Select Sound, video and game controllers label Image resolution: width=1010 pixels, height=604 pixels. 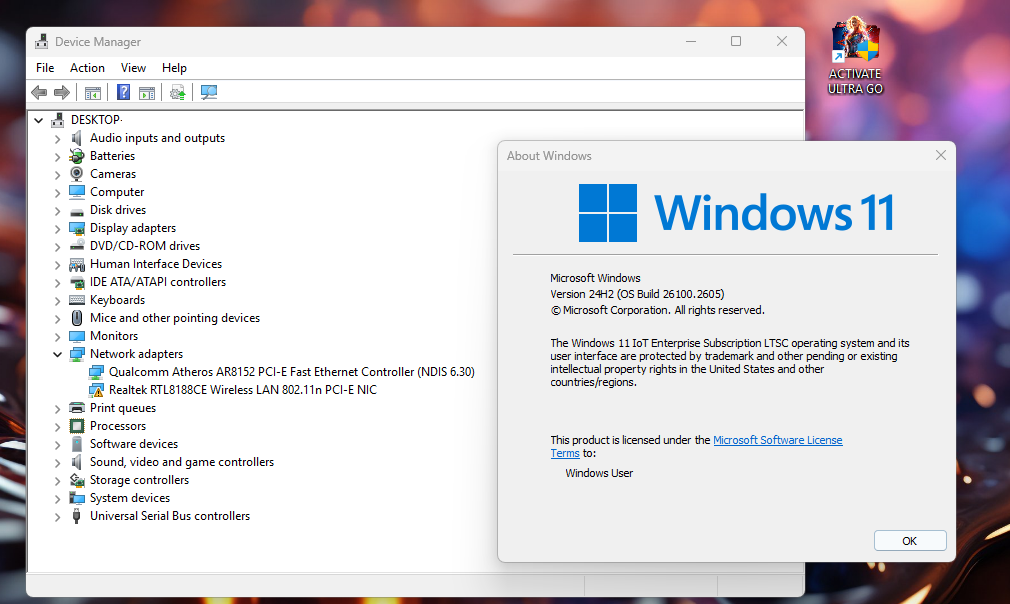click(182, 462)
